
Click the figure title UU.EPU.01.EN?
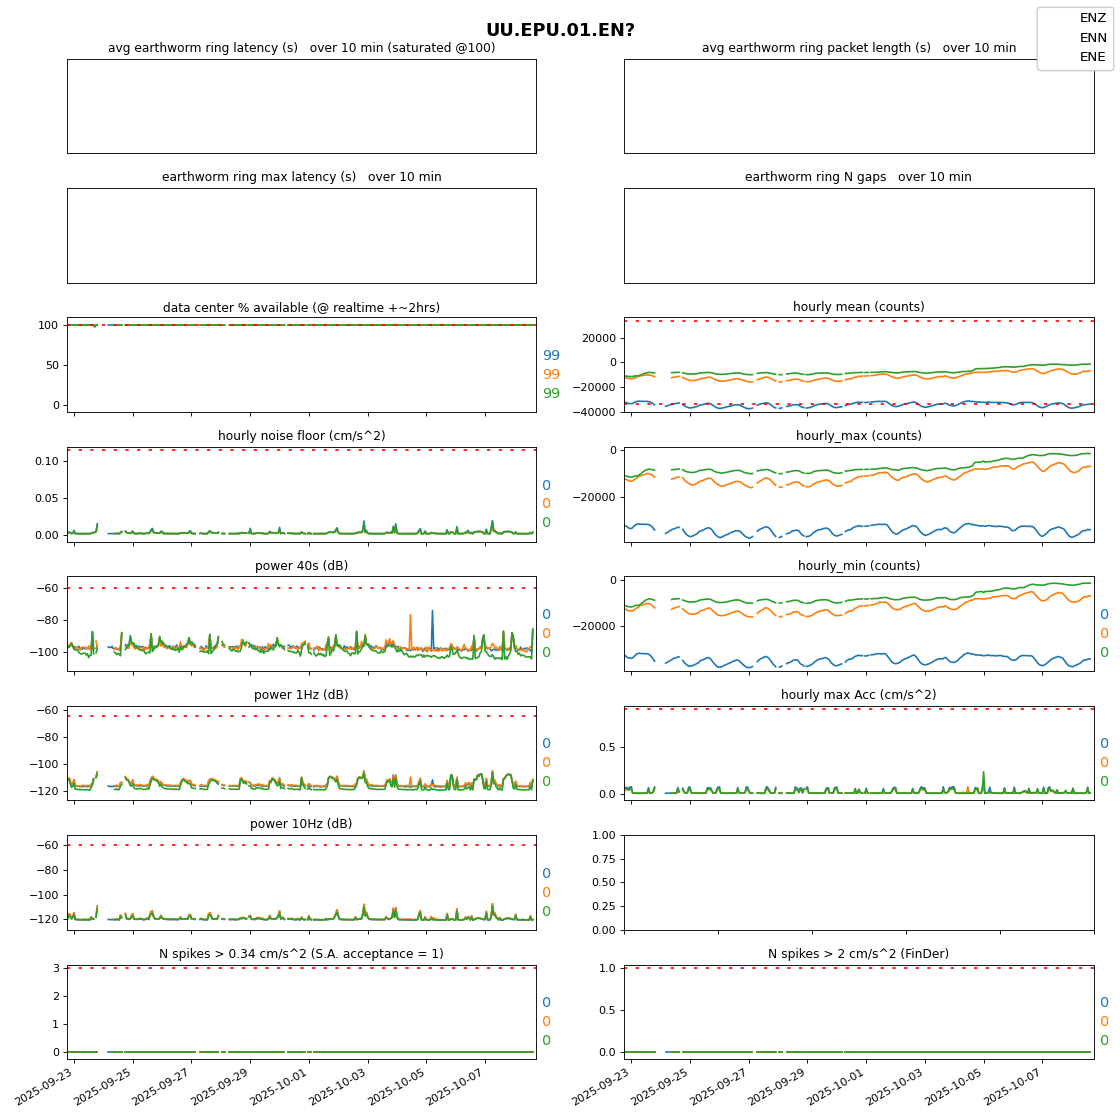560,30
